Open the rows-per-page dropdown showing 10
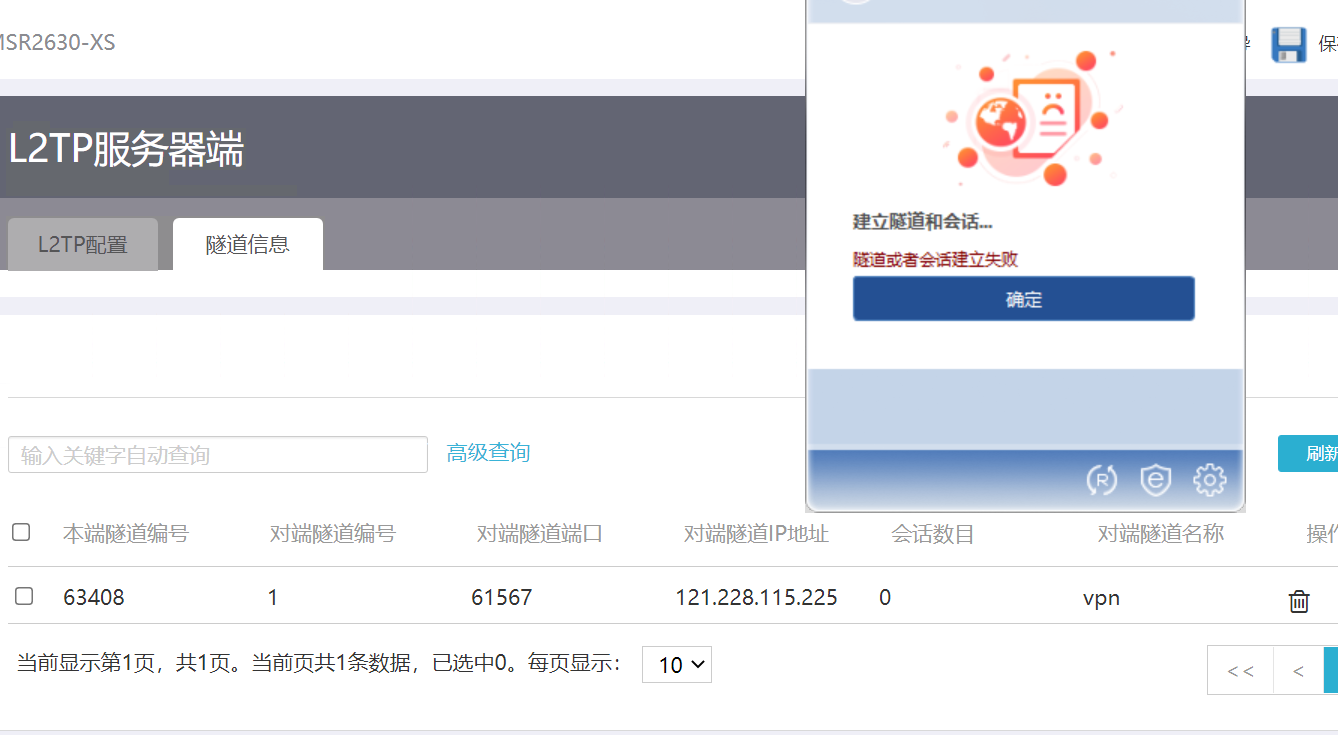 [677, 664]
